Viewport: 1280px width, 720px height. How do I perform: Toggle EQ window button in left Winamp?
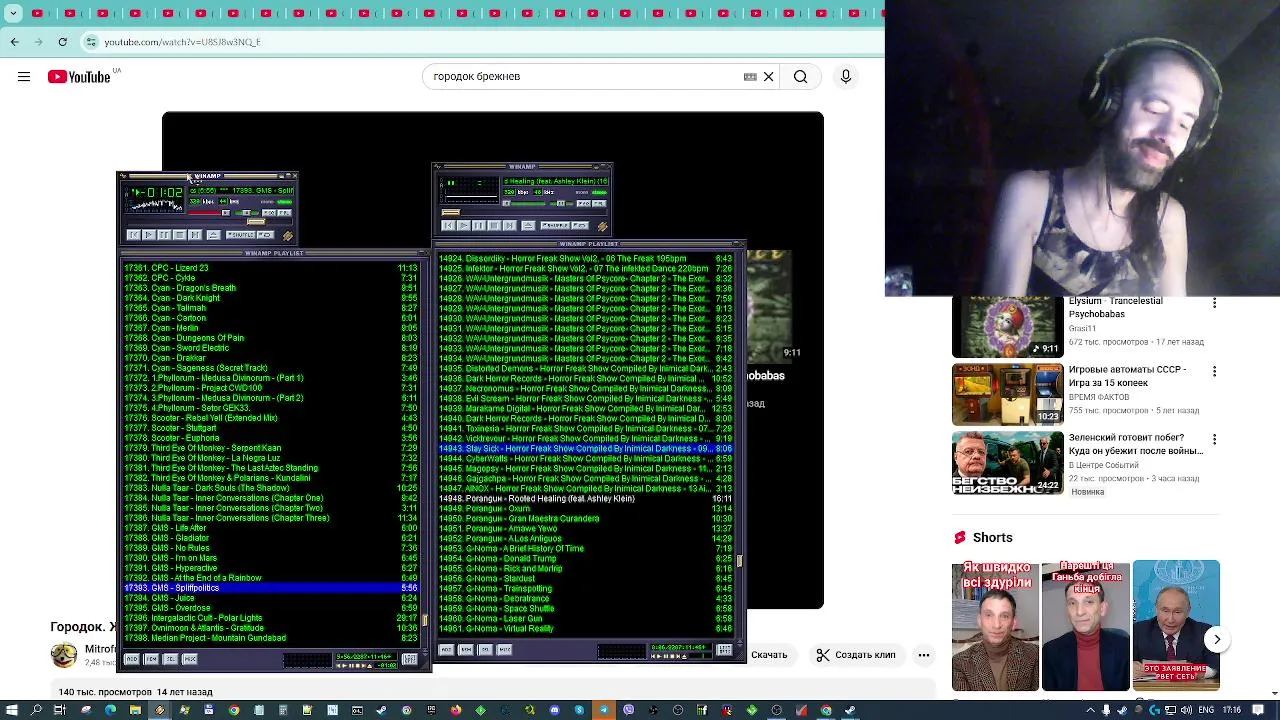click(x=269, y=213)
